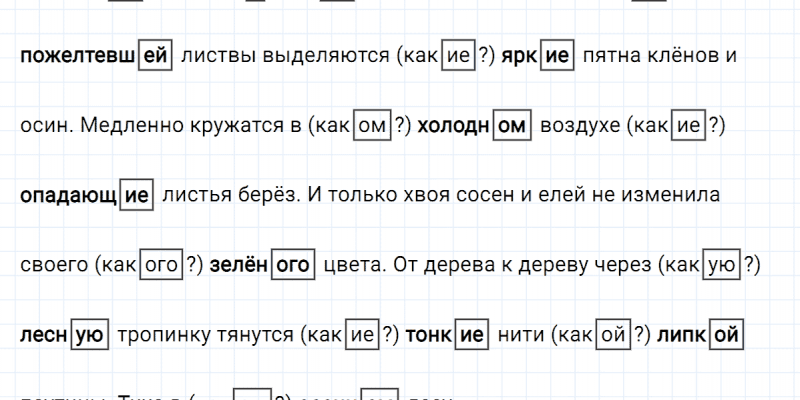The height and width of the screenshot is (400, 800).
Task: Click the "ого" box in the question "(какого?)"
Action: point(160,266)
